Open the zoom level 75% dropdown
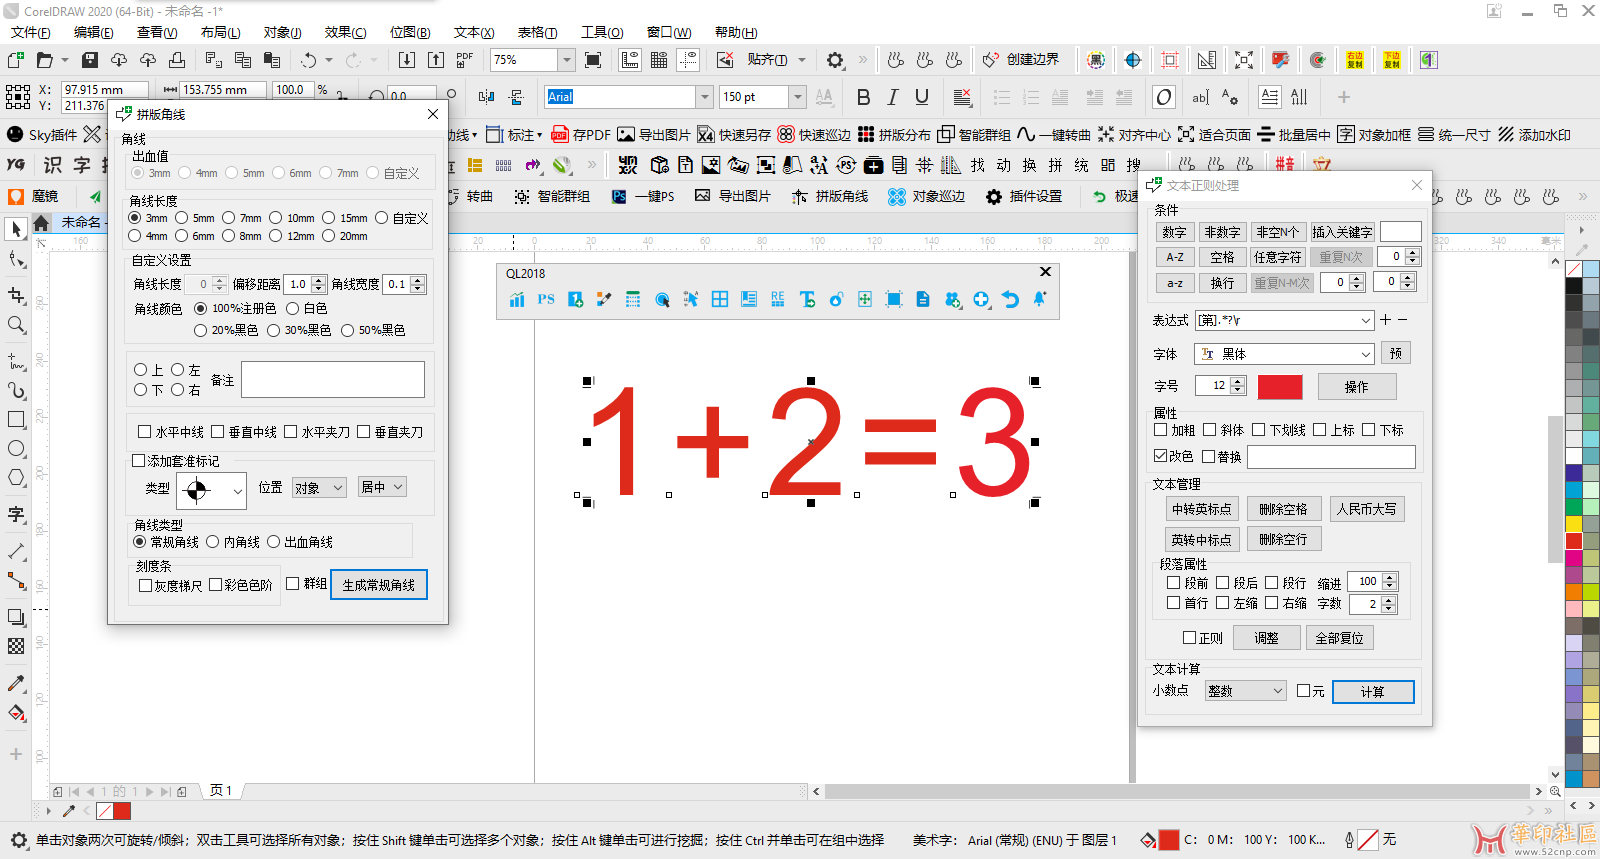 566,60
